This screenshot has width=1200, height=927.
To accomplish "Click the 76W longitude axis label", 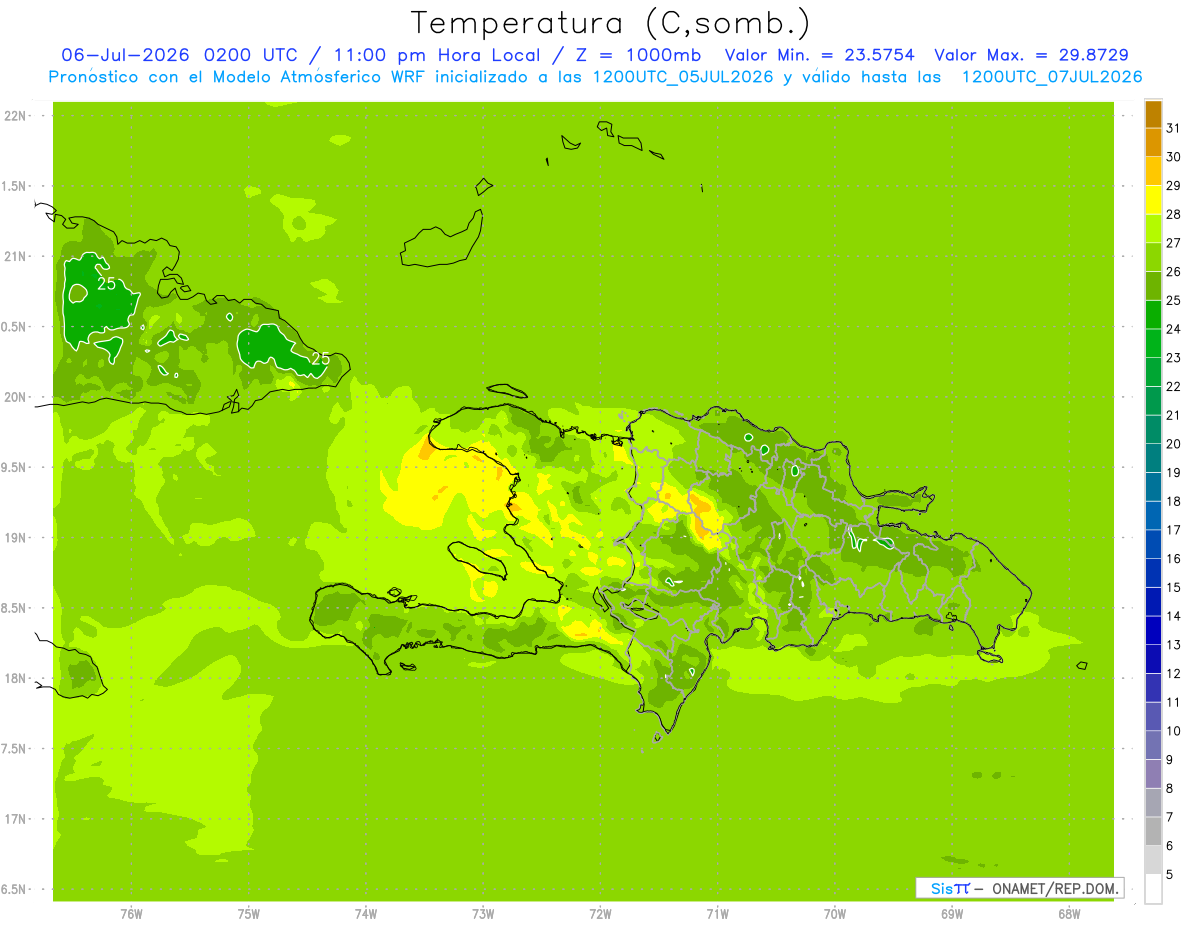I will (x=131, y=914).
